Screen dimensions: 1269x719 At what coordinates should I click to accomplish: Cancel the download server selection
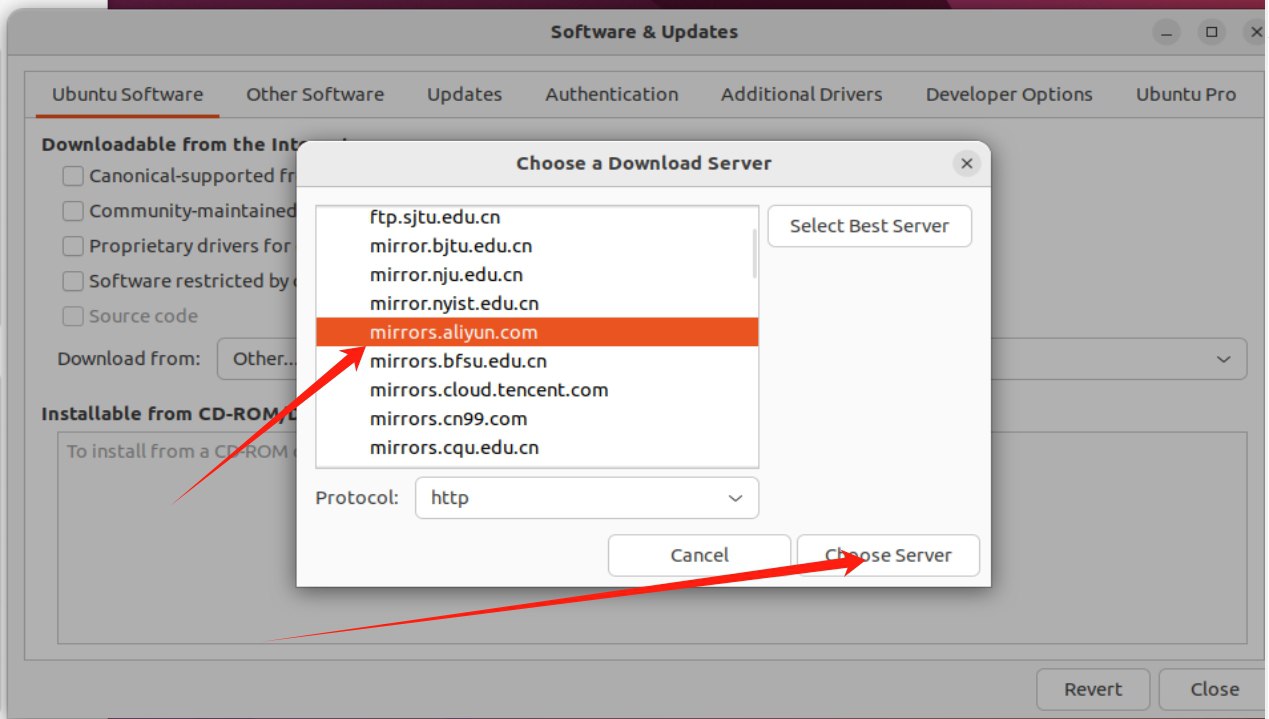pyautogui.click(x=699, y=555)
